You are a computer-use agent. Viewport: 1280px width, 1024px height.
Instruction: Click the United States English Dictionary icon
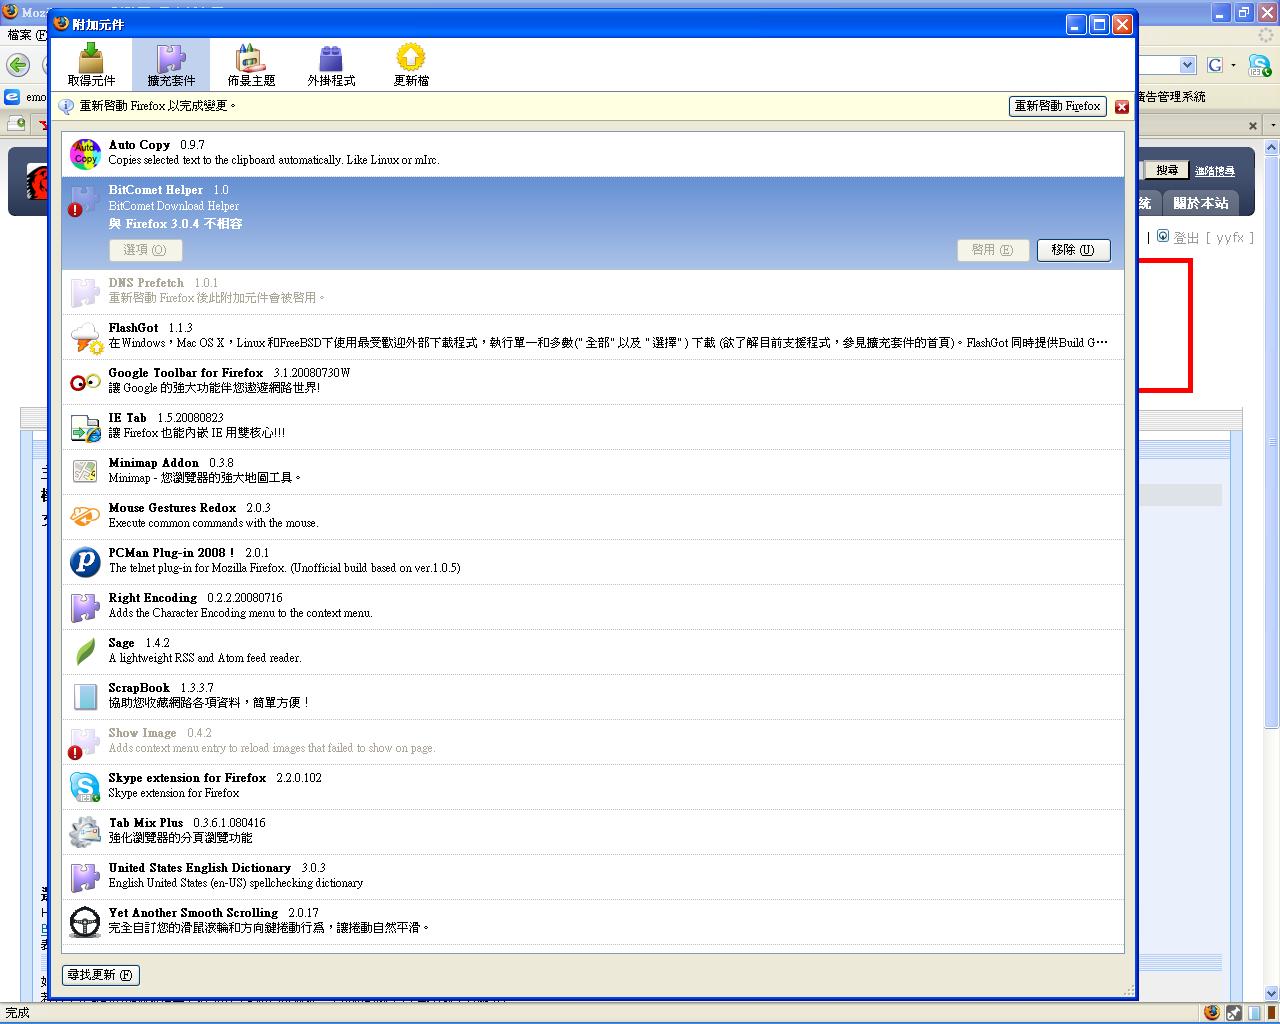[85, 876]
